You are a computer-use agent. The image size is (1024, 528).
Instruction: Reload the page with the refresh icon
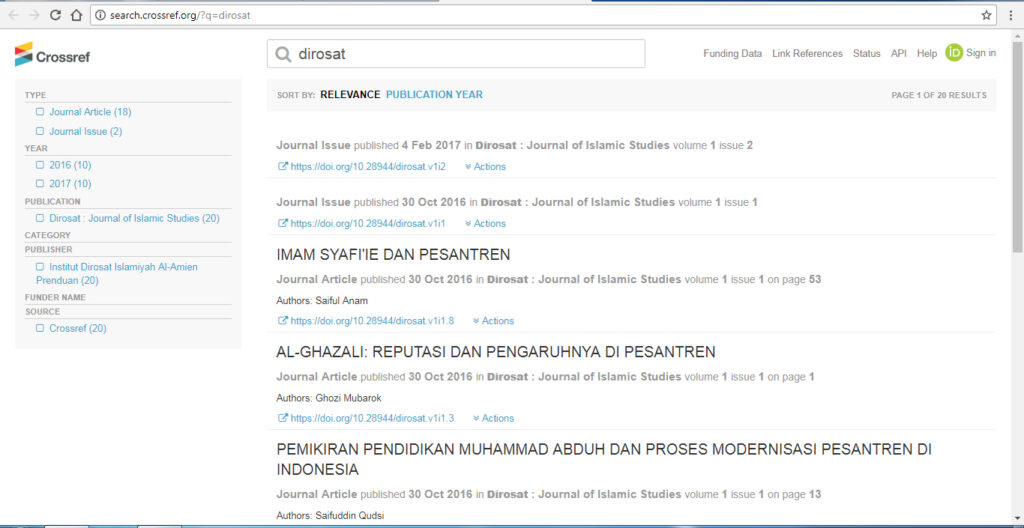[56, 15]
